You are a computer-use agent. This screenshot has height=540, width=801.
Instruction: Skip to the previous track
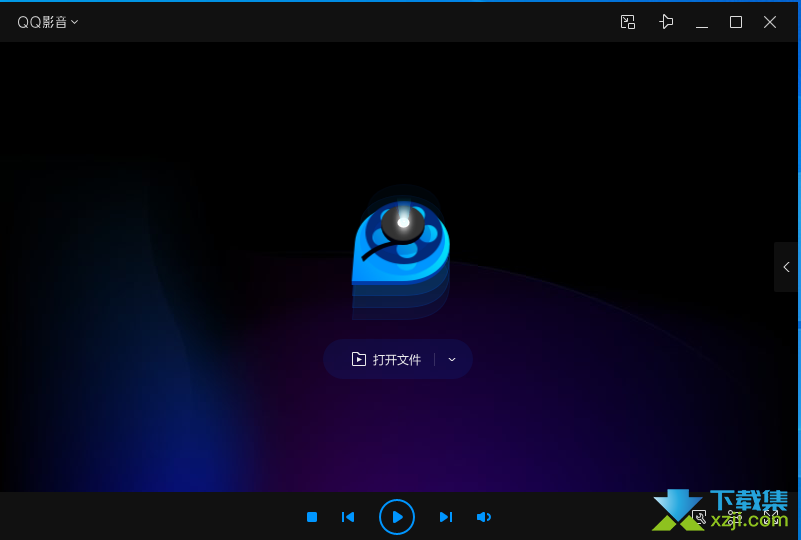[x=348, y=517]
